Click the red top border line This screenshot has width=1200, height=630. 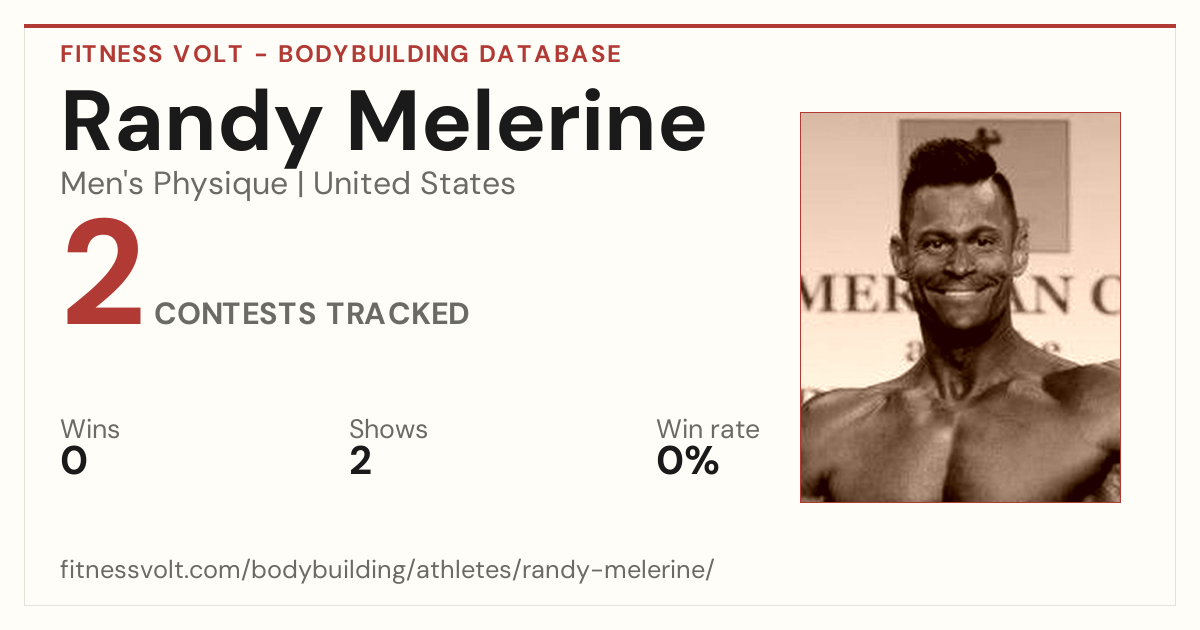click(600, 26)
